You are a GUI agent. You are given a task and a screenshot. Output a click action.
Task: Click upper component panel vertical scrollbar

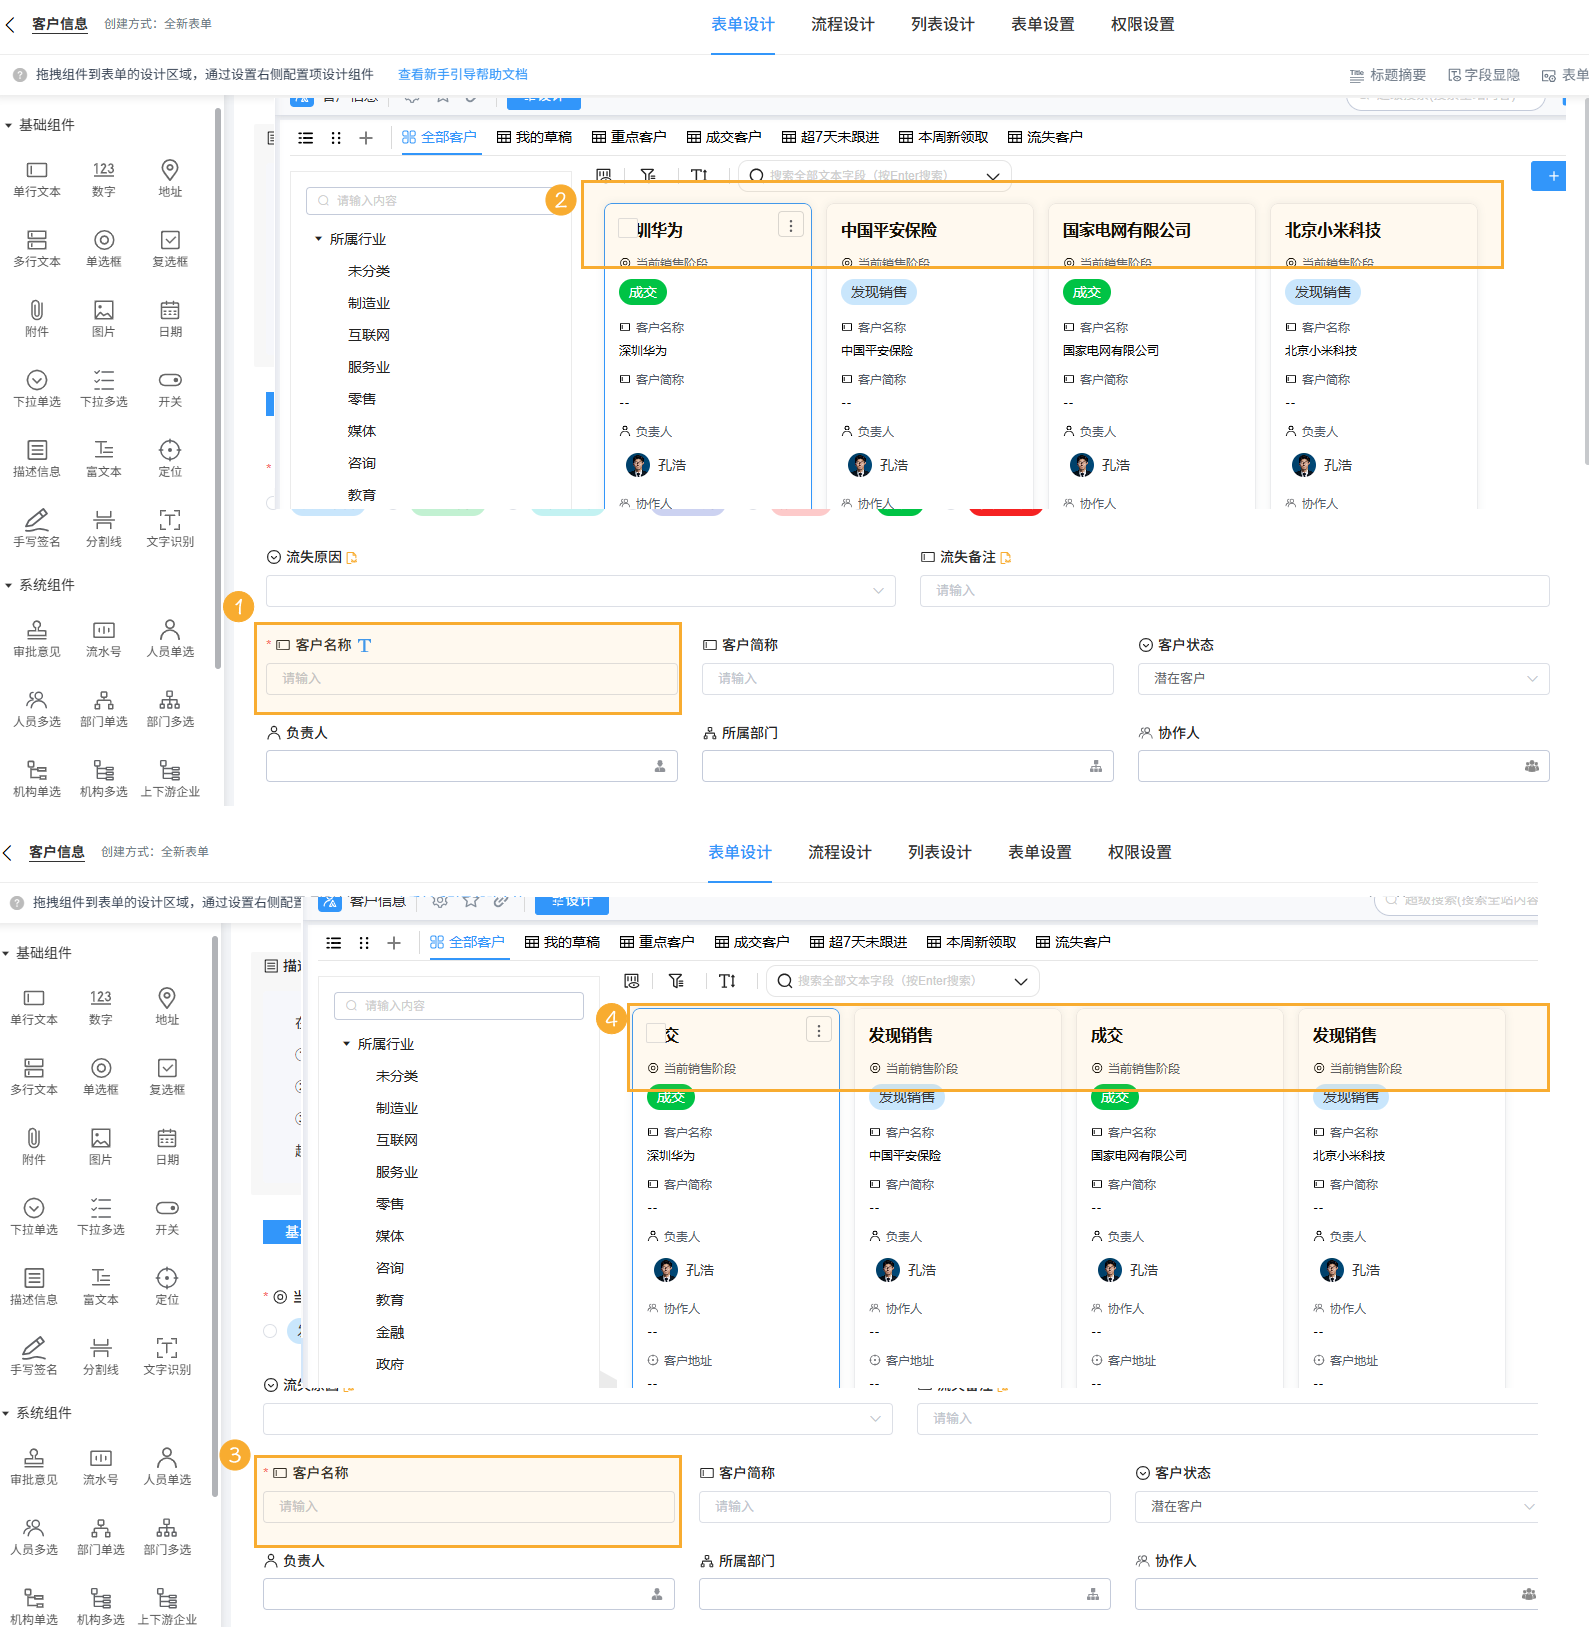218,300
